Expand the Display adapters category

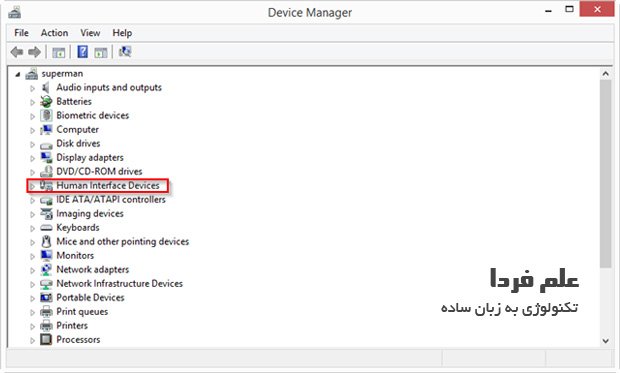(32, 159)
